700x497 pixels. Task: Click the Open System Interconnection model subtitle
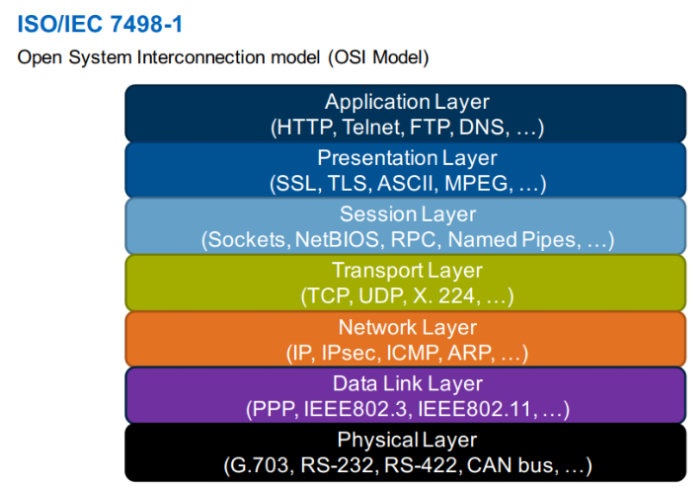click(x=223, y=58)
